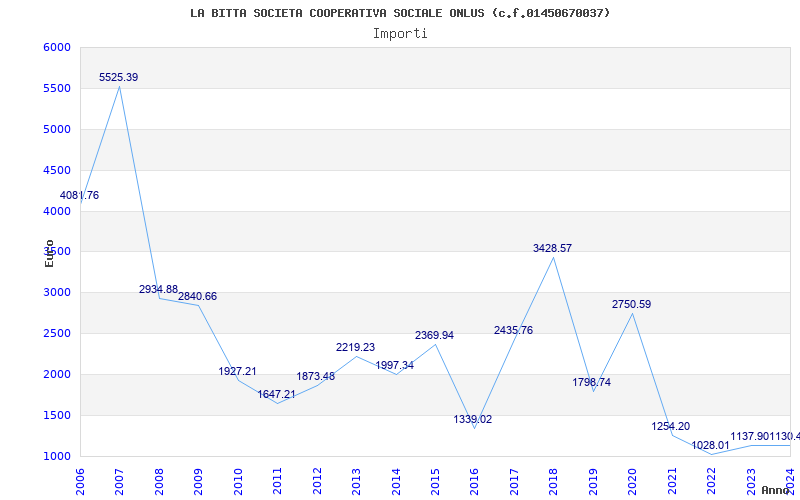Click the 2017 x-axis year label
The width and height of the screenshot is (800, 500).
[x=514, y=482]
